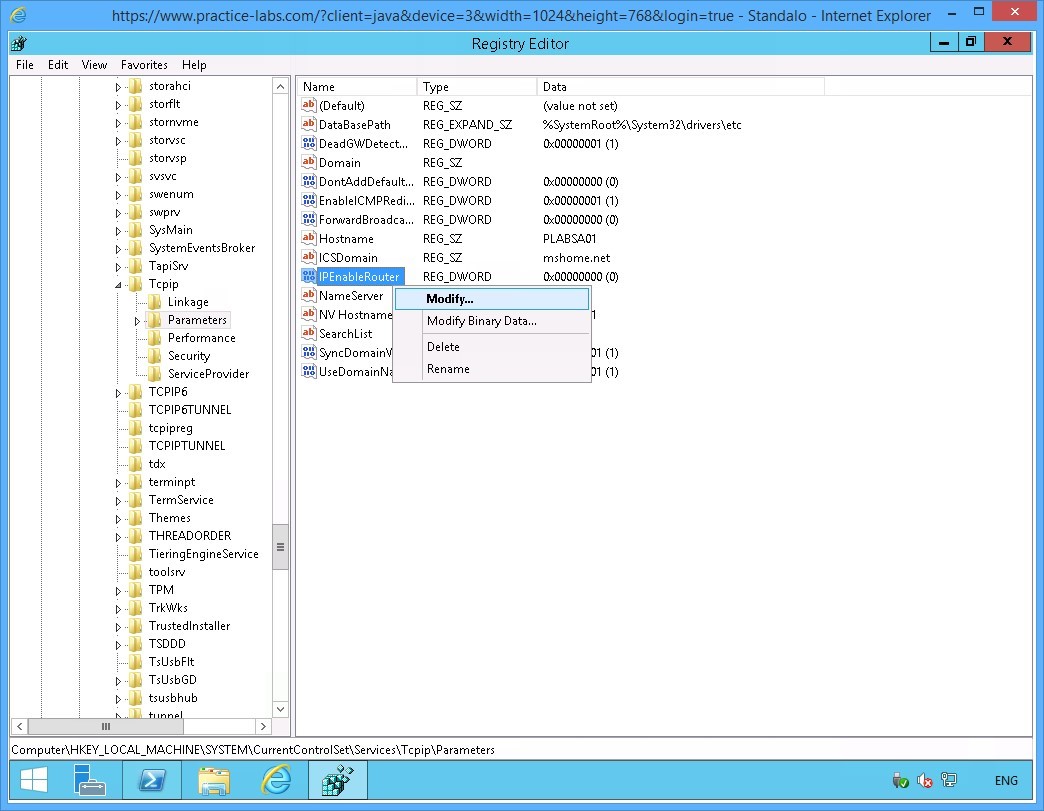Select the Performance key in the tree
The height and width of the screenshot is (811, 1044).
pyautogui.click(x=201, y=338)
